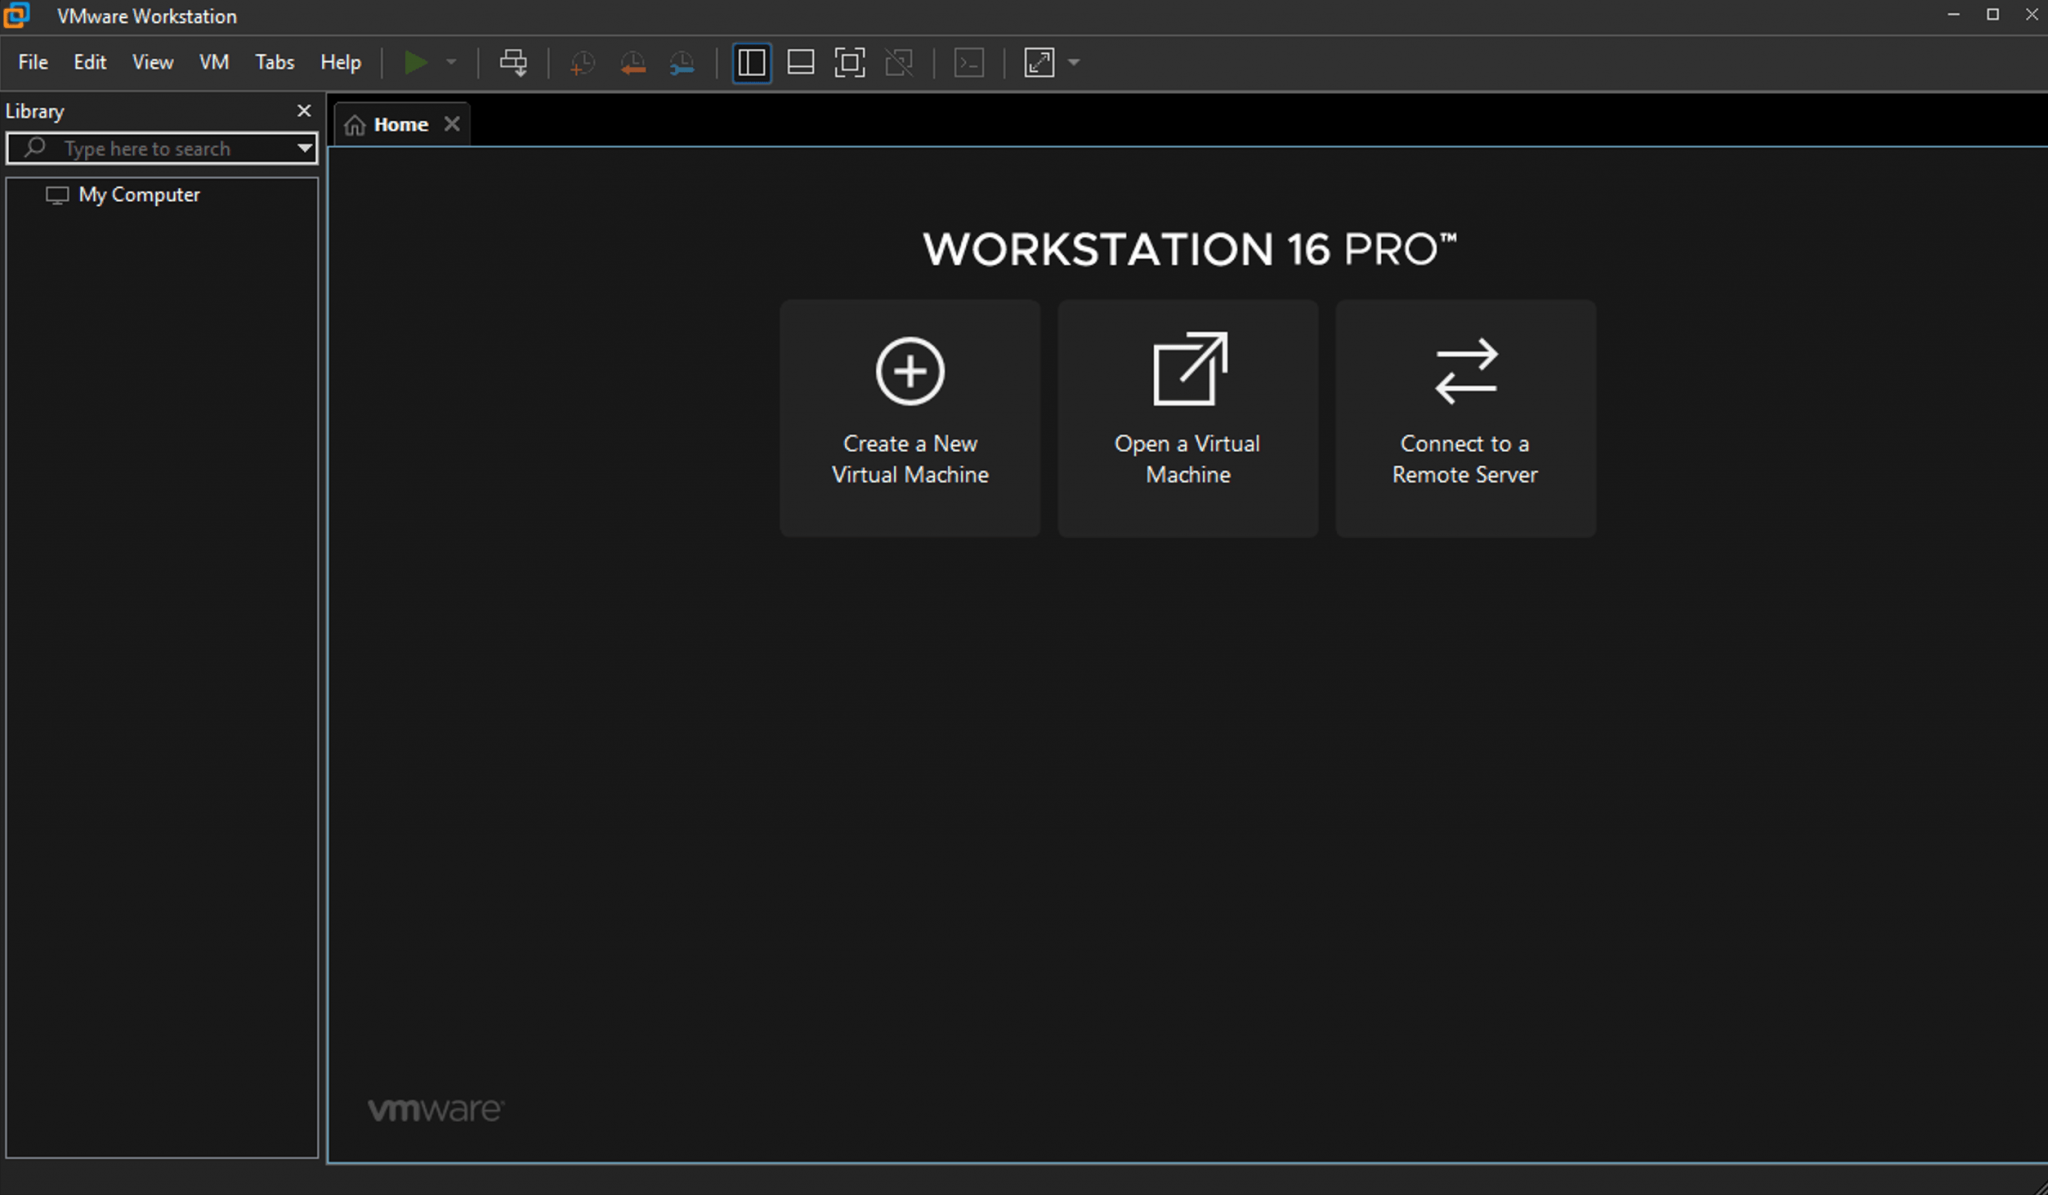Open the power options dropdown arrow
This screenshot has width=2048, height=1195.
tap(452, 62)
